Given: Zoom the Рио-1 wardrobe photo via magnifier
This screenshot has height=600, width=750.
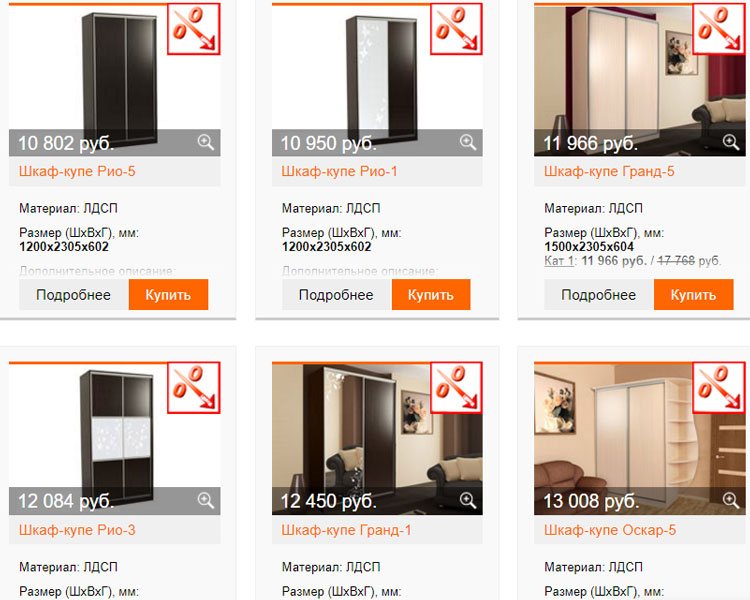Looking at the screenshot, I should tap(468, 142).
